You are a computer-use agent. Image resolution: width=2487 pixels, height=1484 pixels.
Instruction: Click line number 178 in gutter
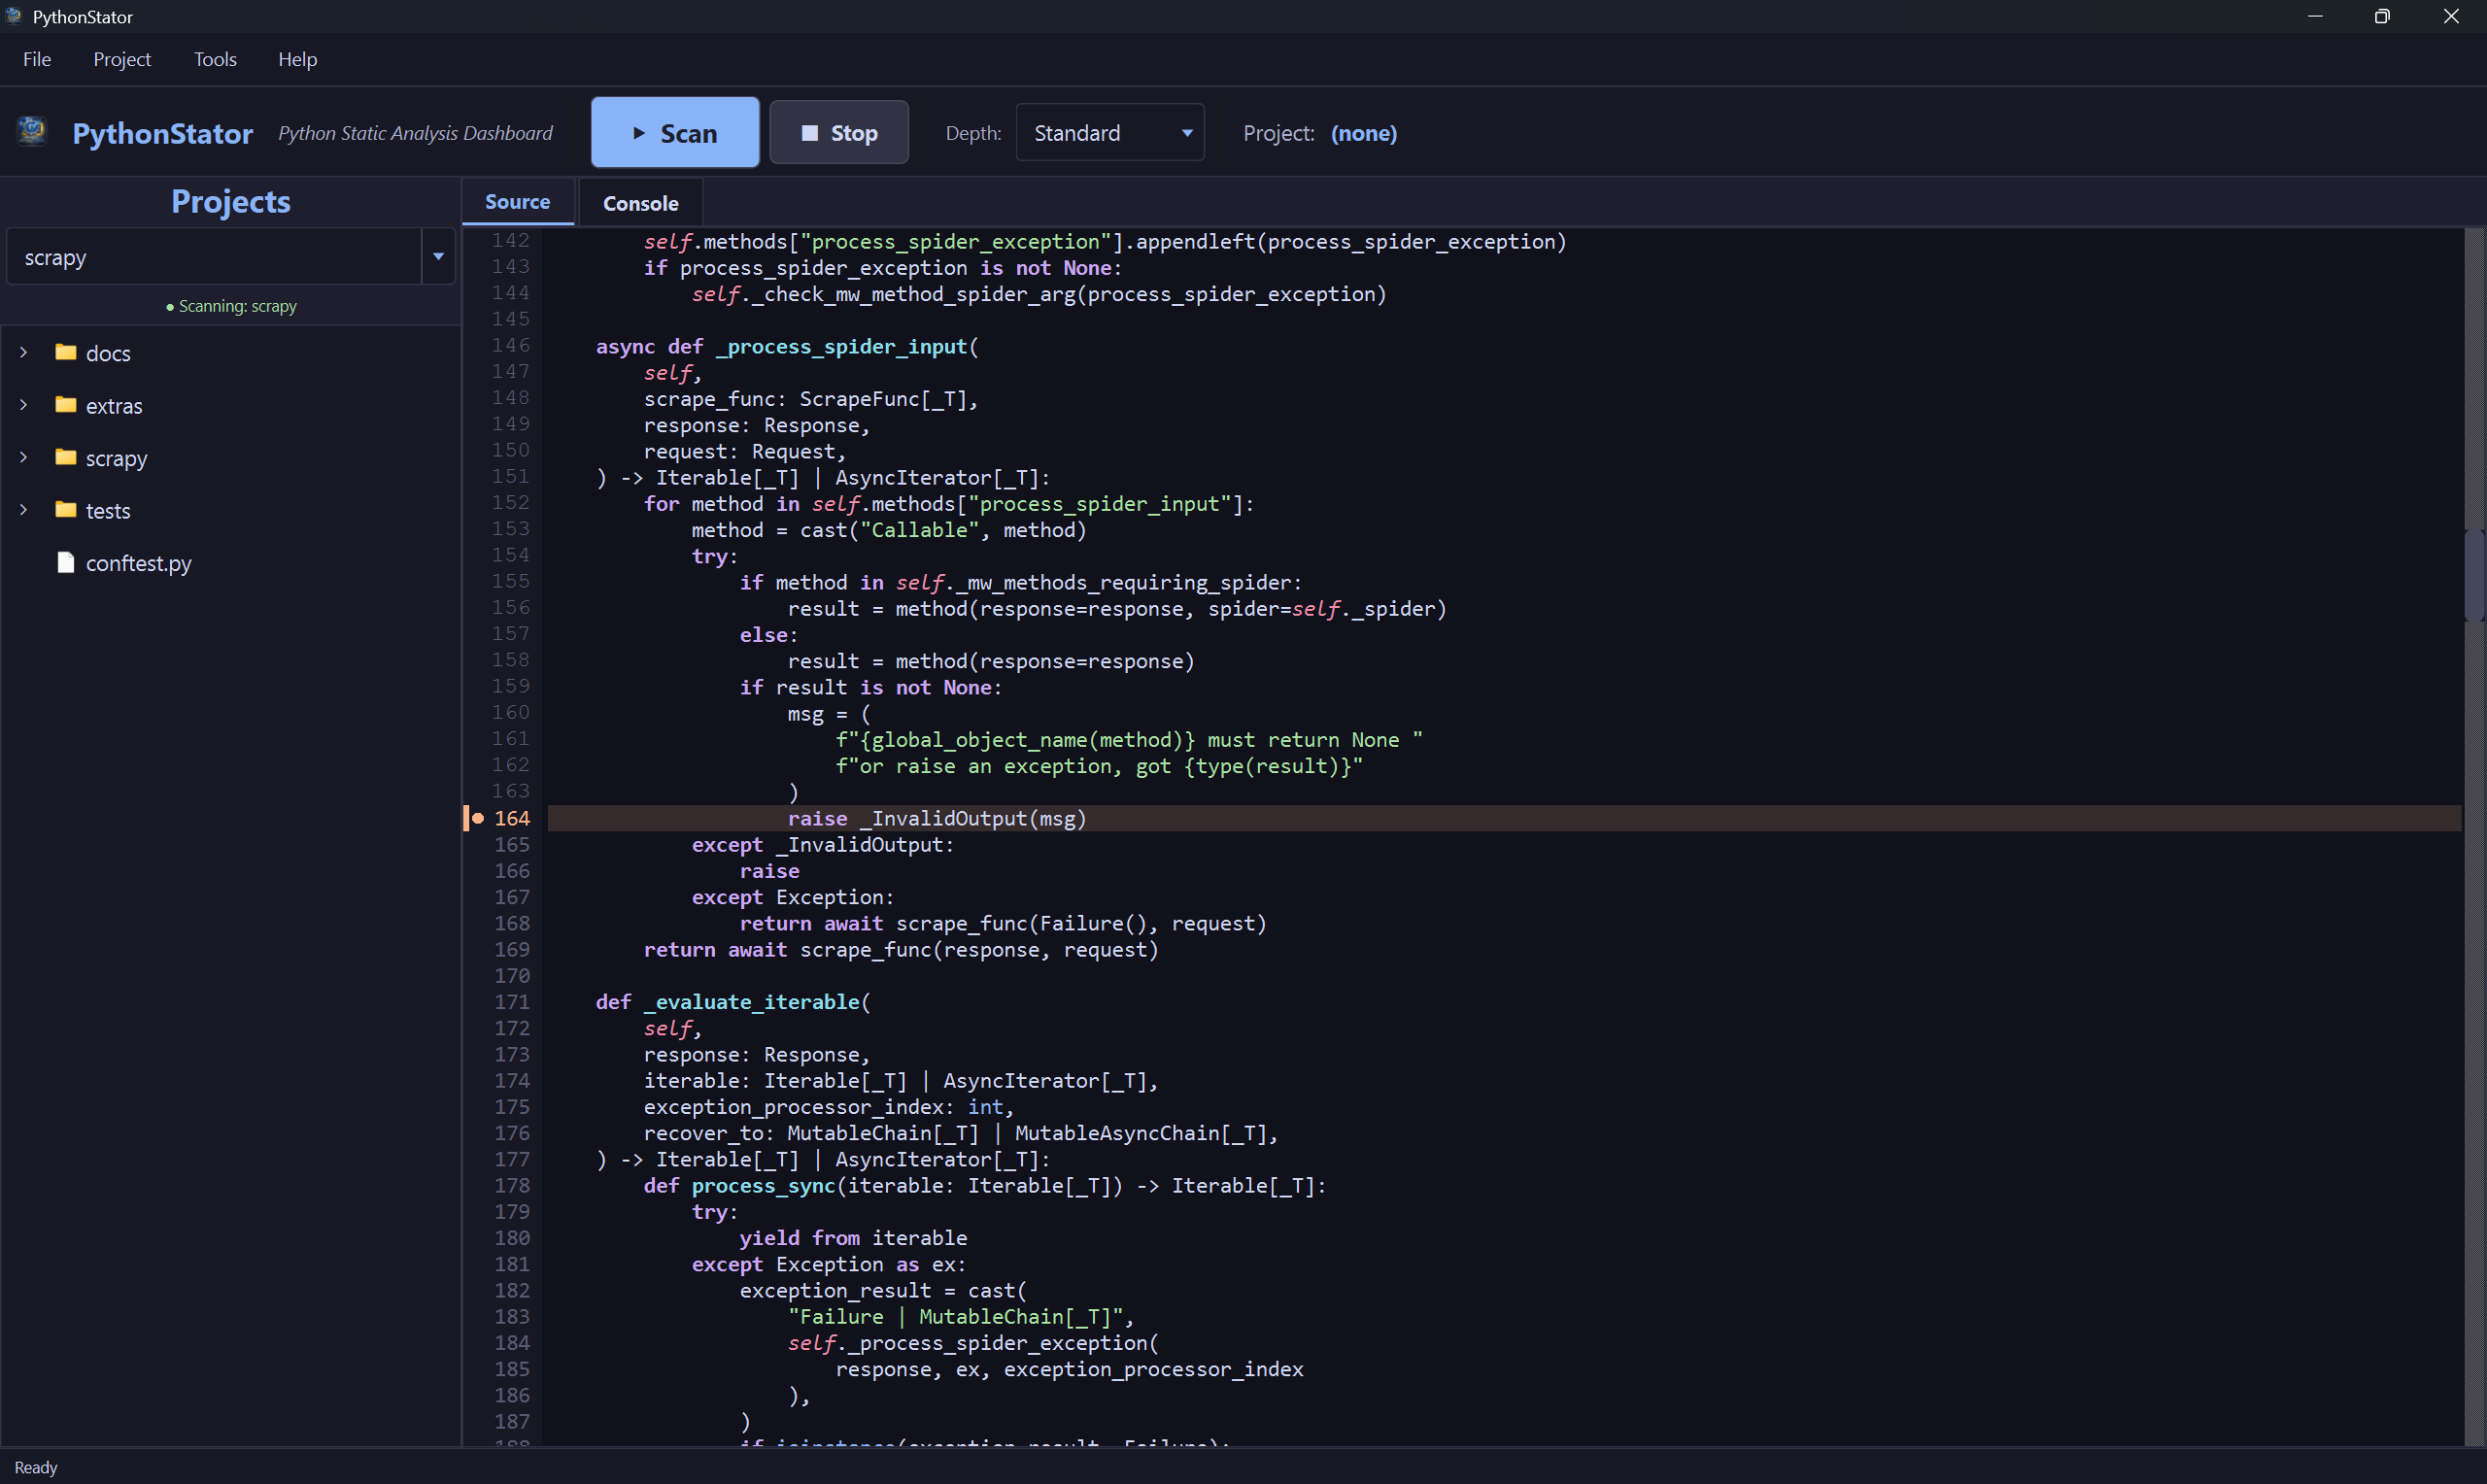coord(511,1185)
